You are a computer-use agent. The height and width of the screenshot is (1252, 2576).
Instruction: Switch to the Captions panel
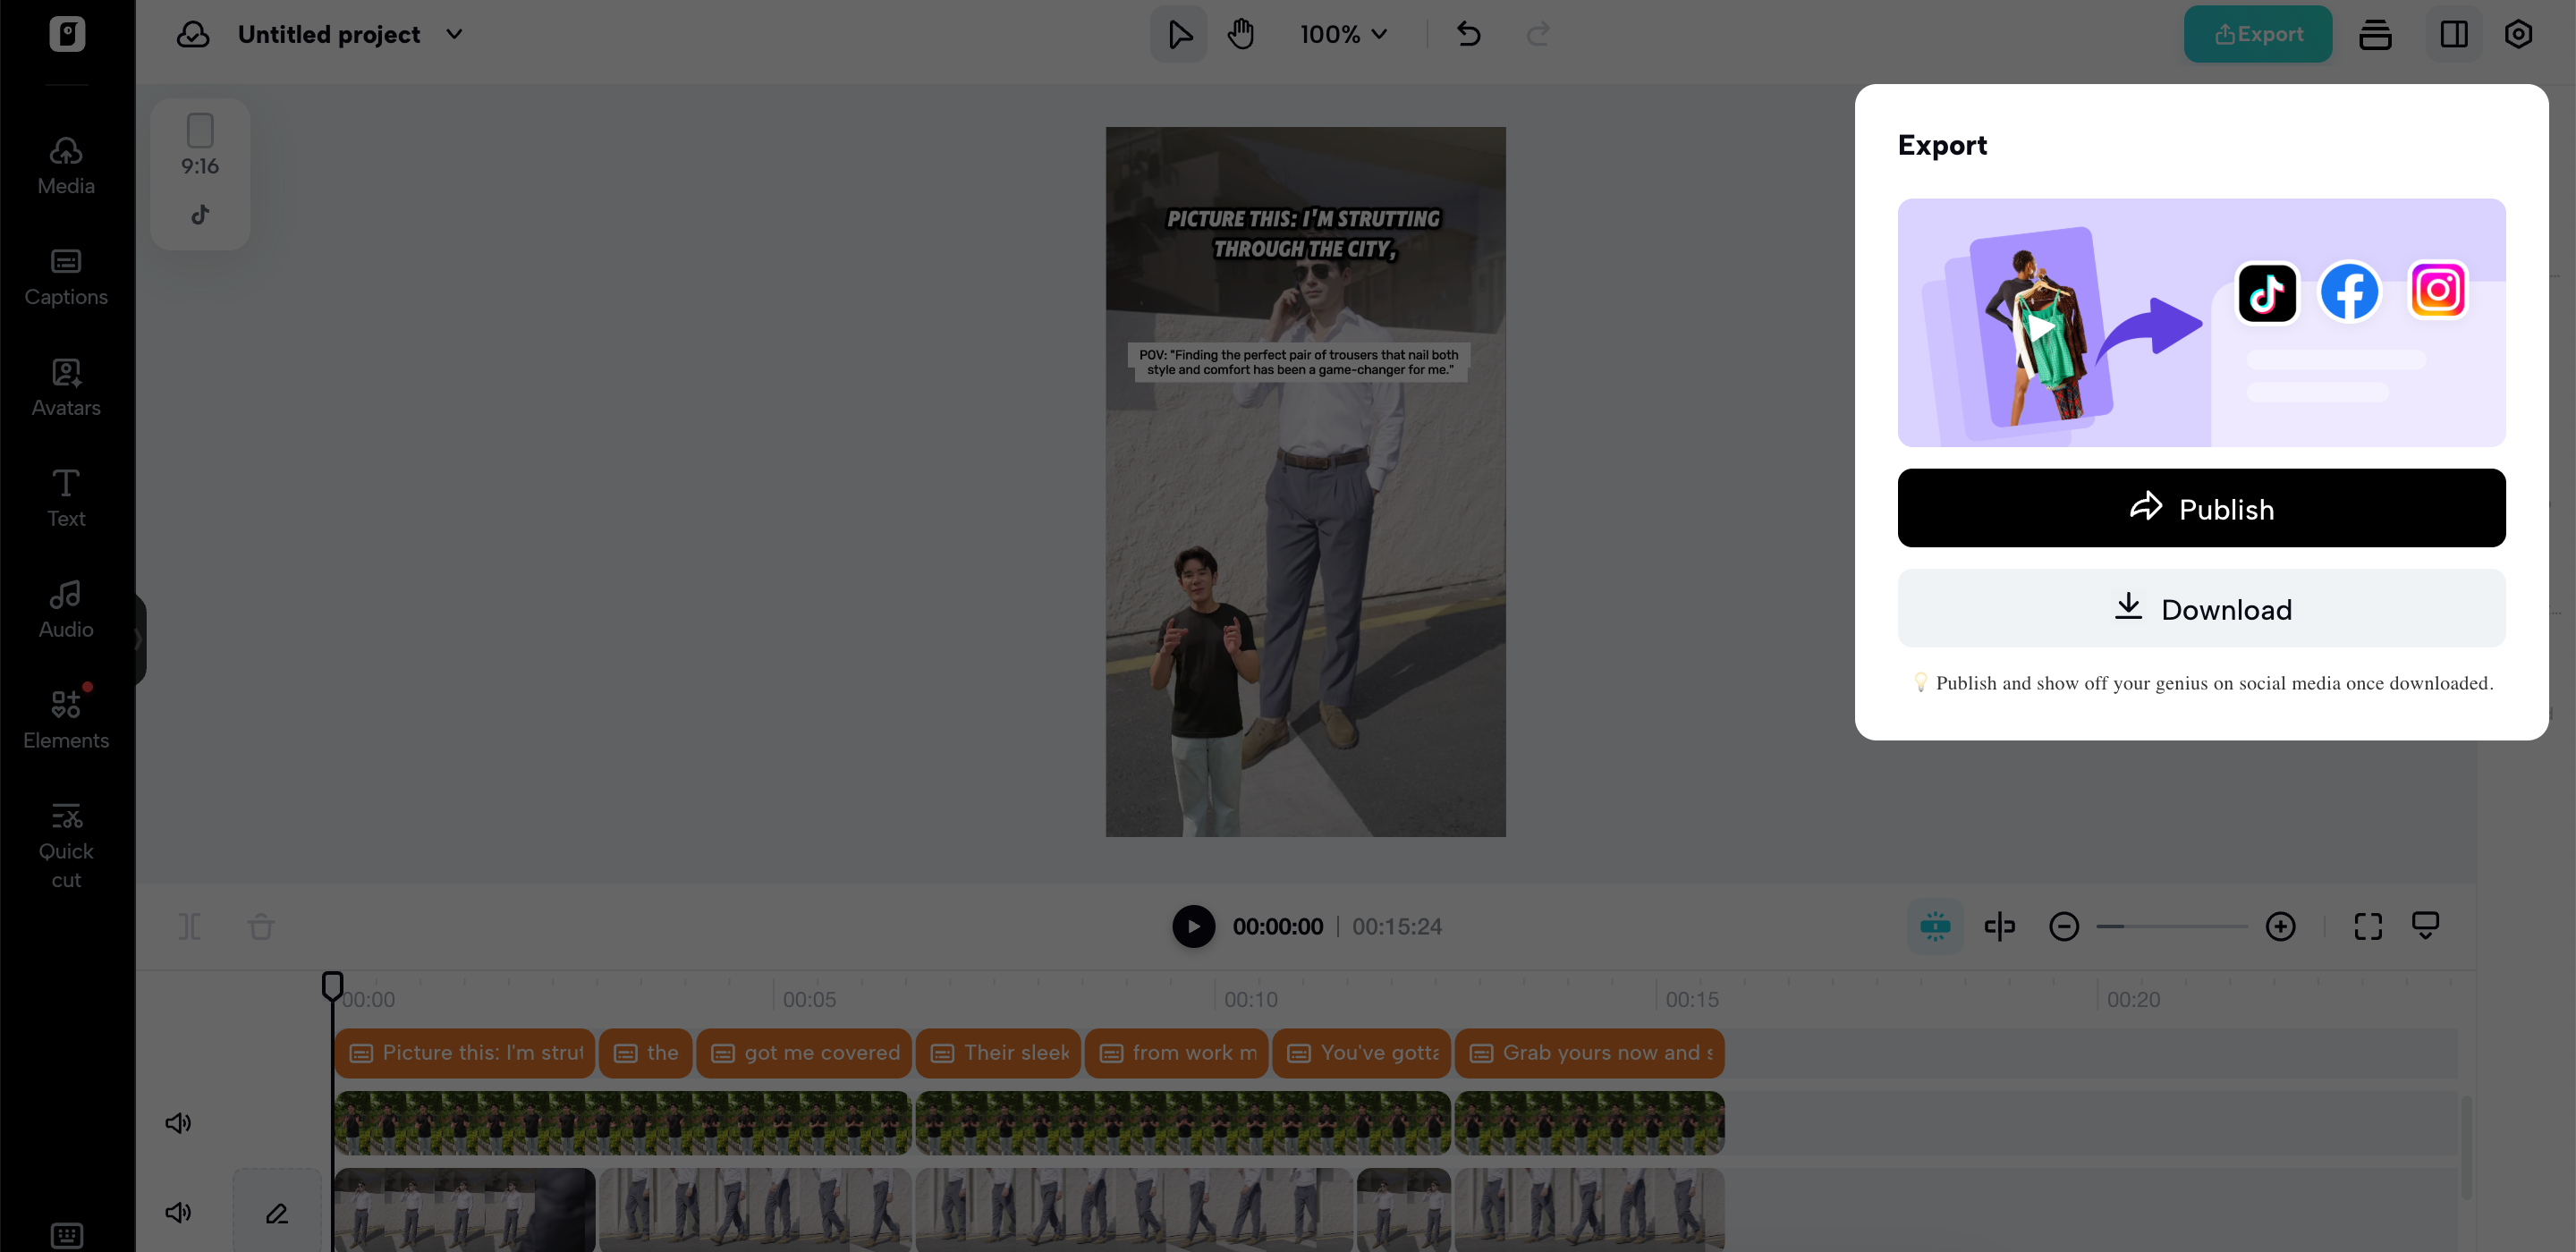click(x=65, y=275)
